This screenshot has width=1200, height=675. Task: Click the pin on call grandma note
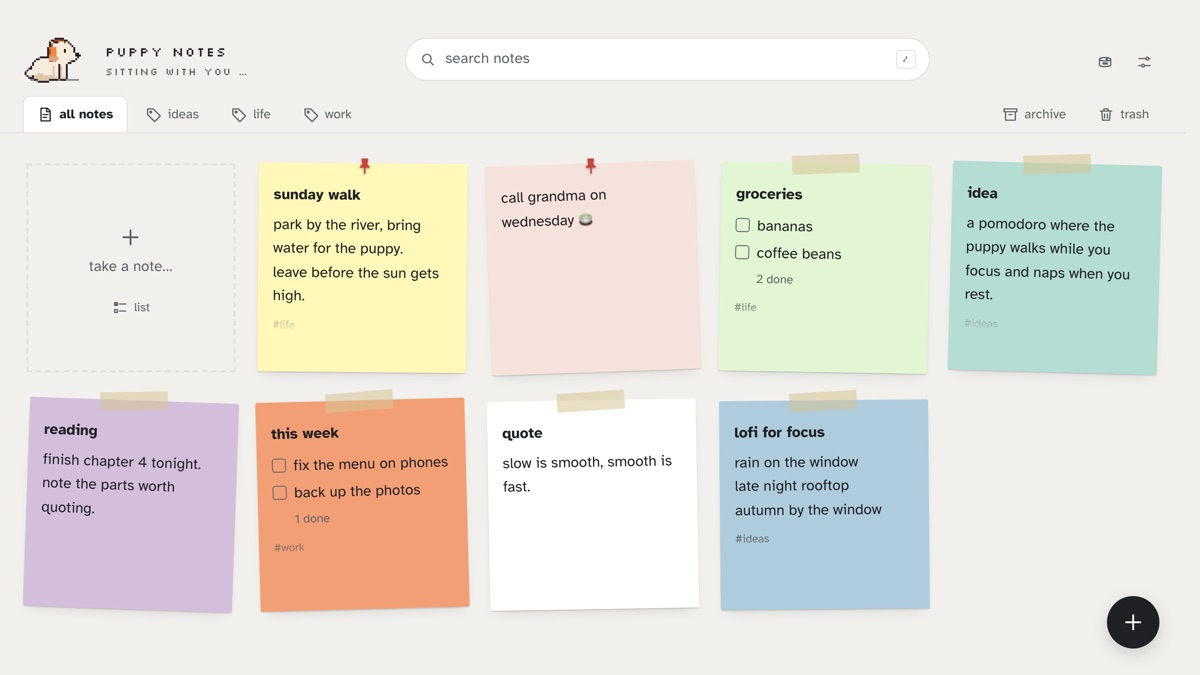pos(590,165)
